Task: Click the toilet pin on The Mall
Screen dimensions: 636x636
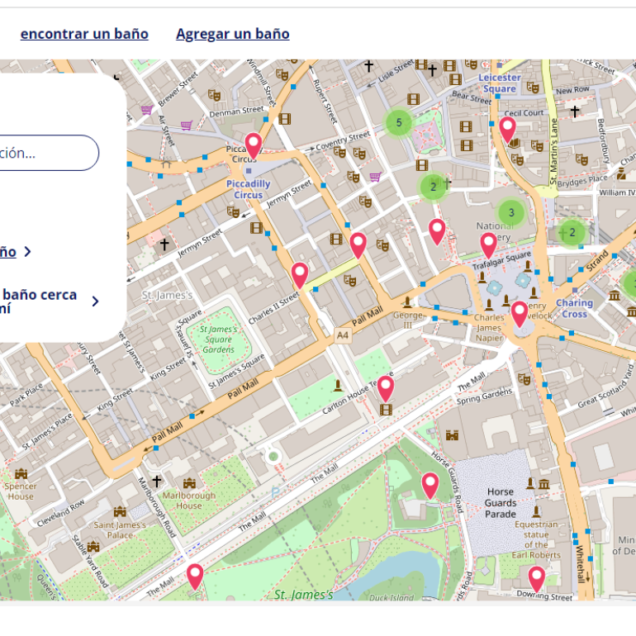Action: pyautogui.click(x=195, y=575)
